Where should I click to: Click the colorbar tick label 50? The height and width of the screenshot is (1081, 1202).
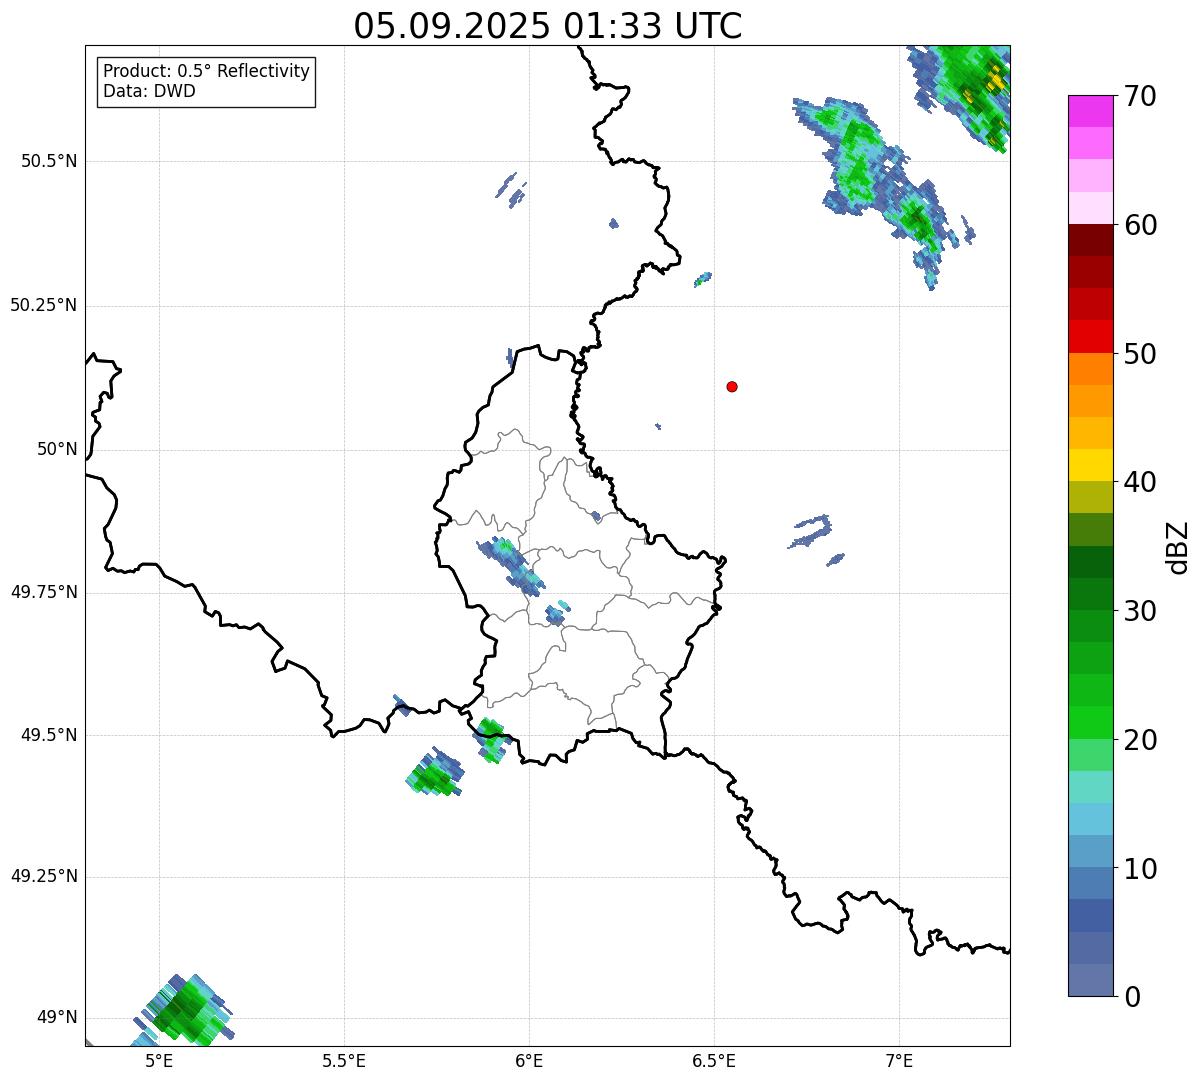click(1140, 354)
